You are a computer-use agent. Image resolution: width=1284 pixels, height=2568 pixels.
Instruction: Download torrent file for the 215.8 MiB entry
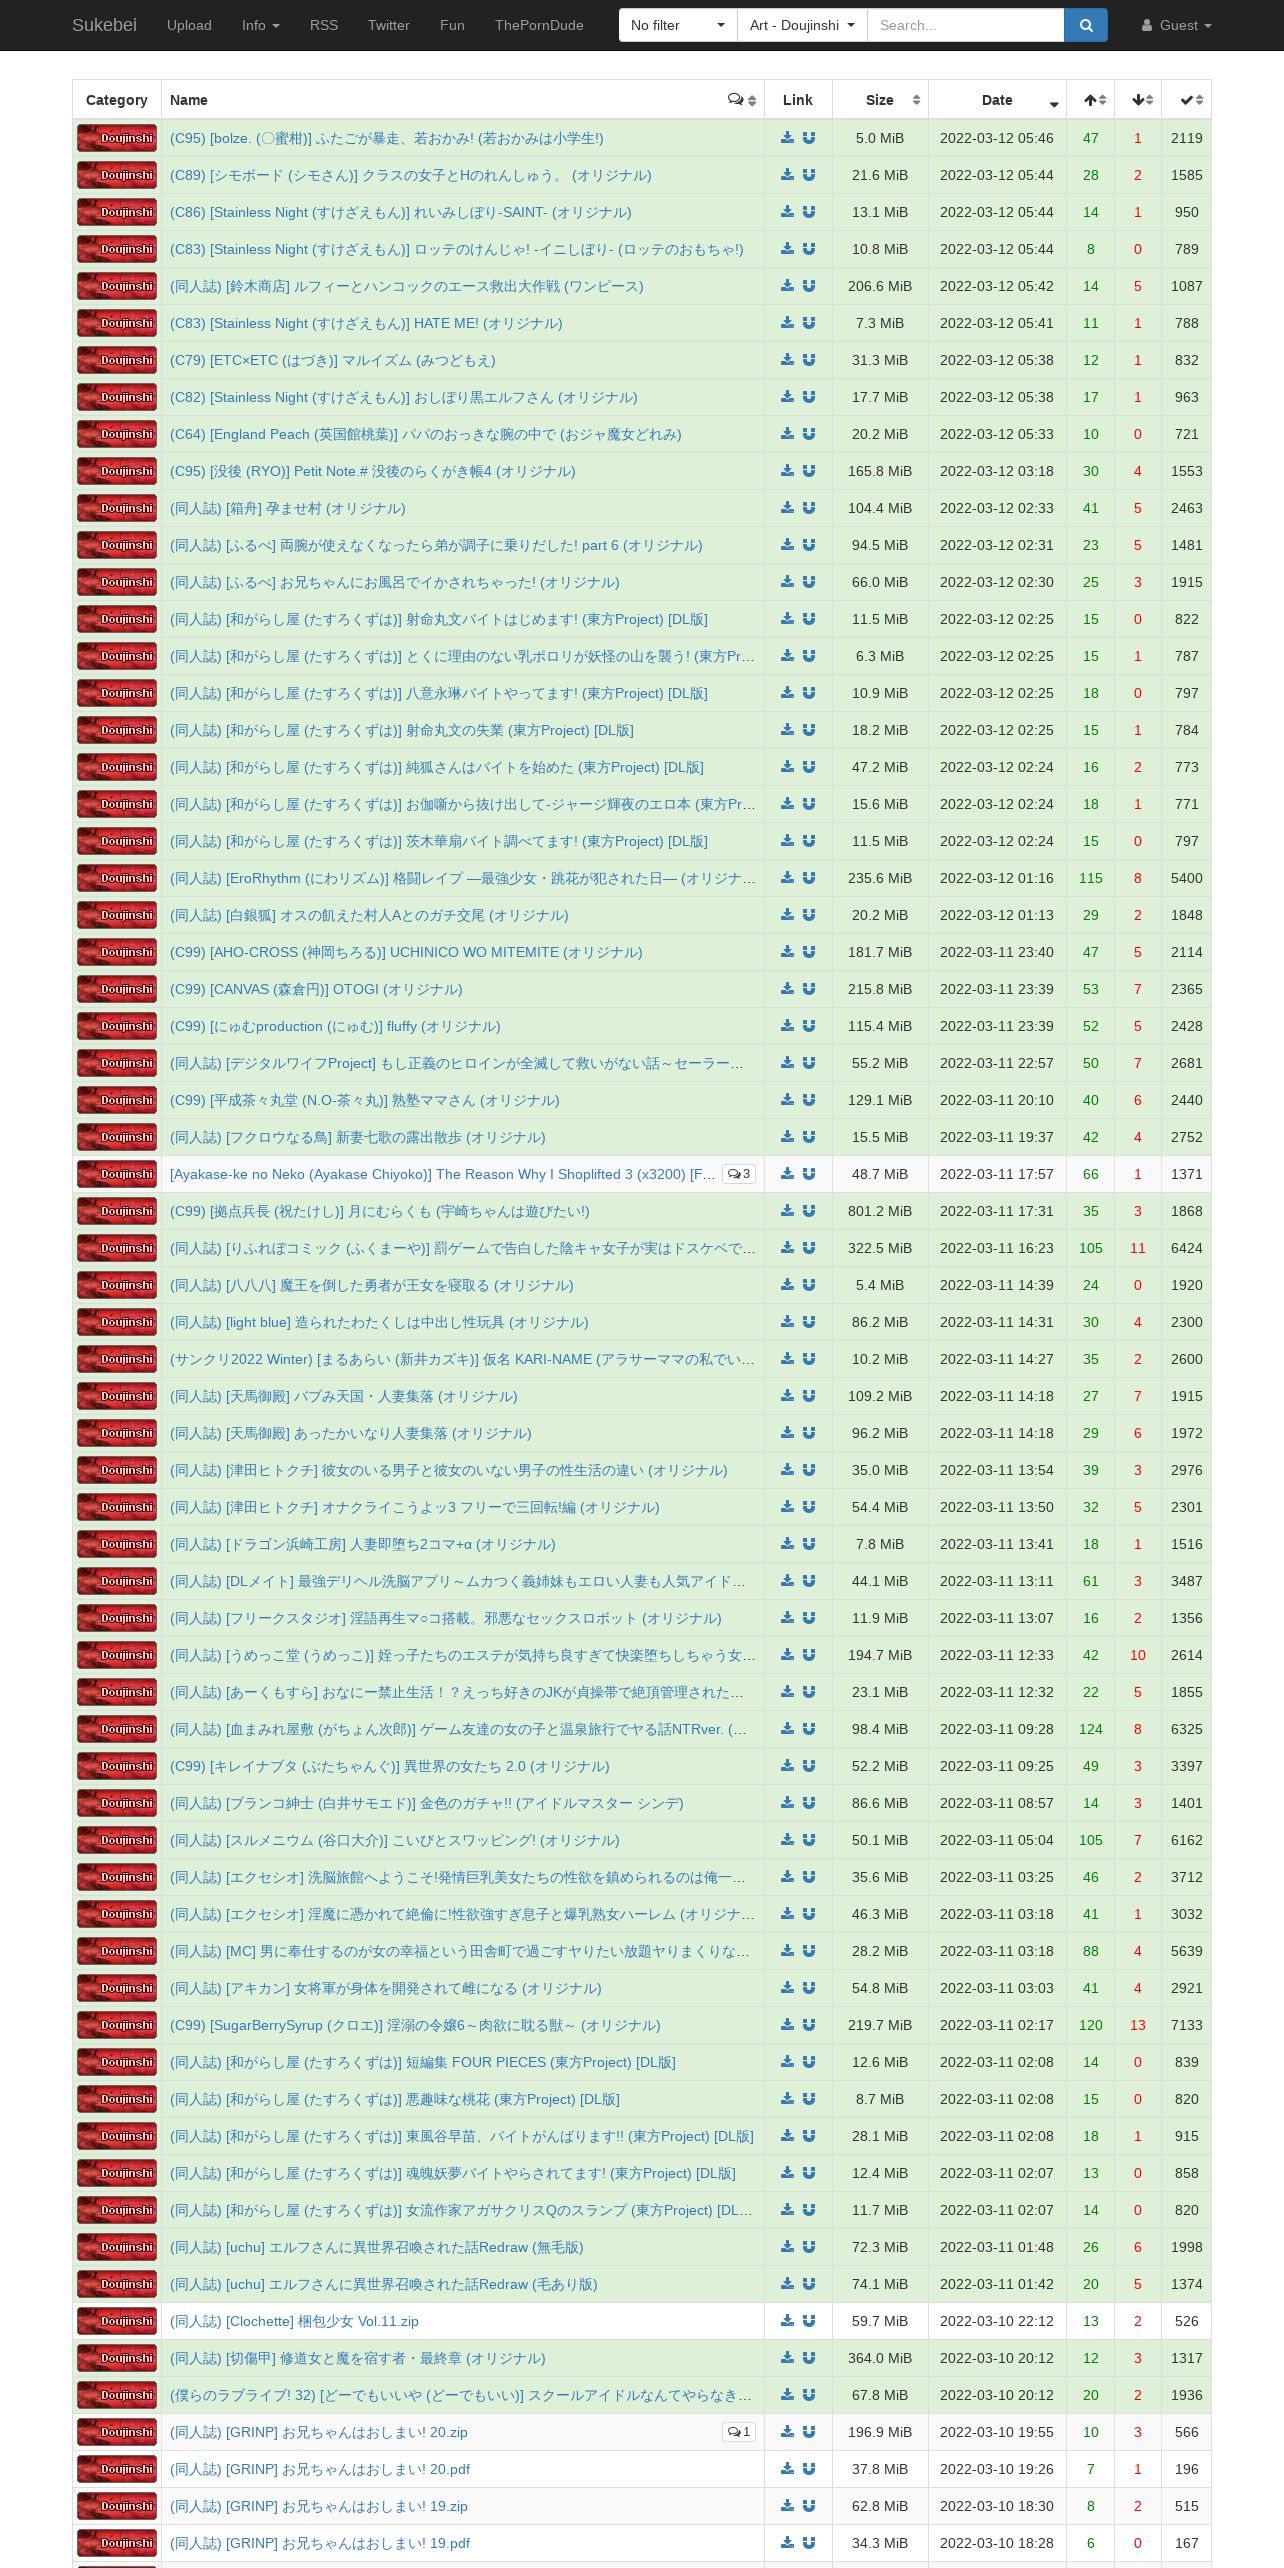point(787,989)
